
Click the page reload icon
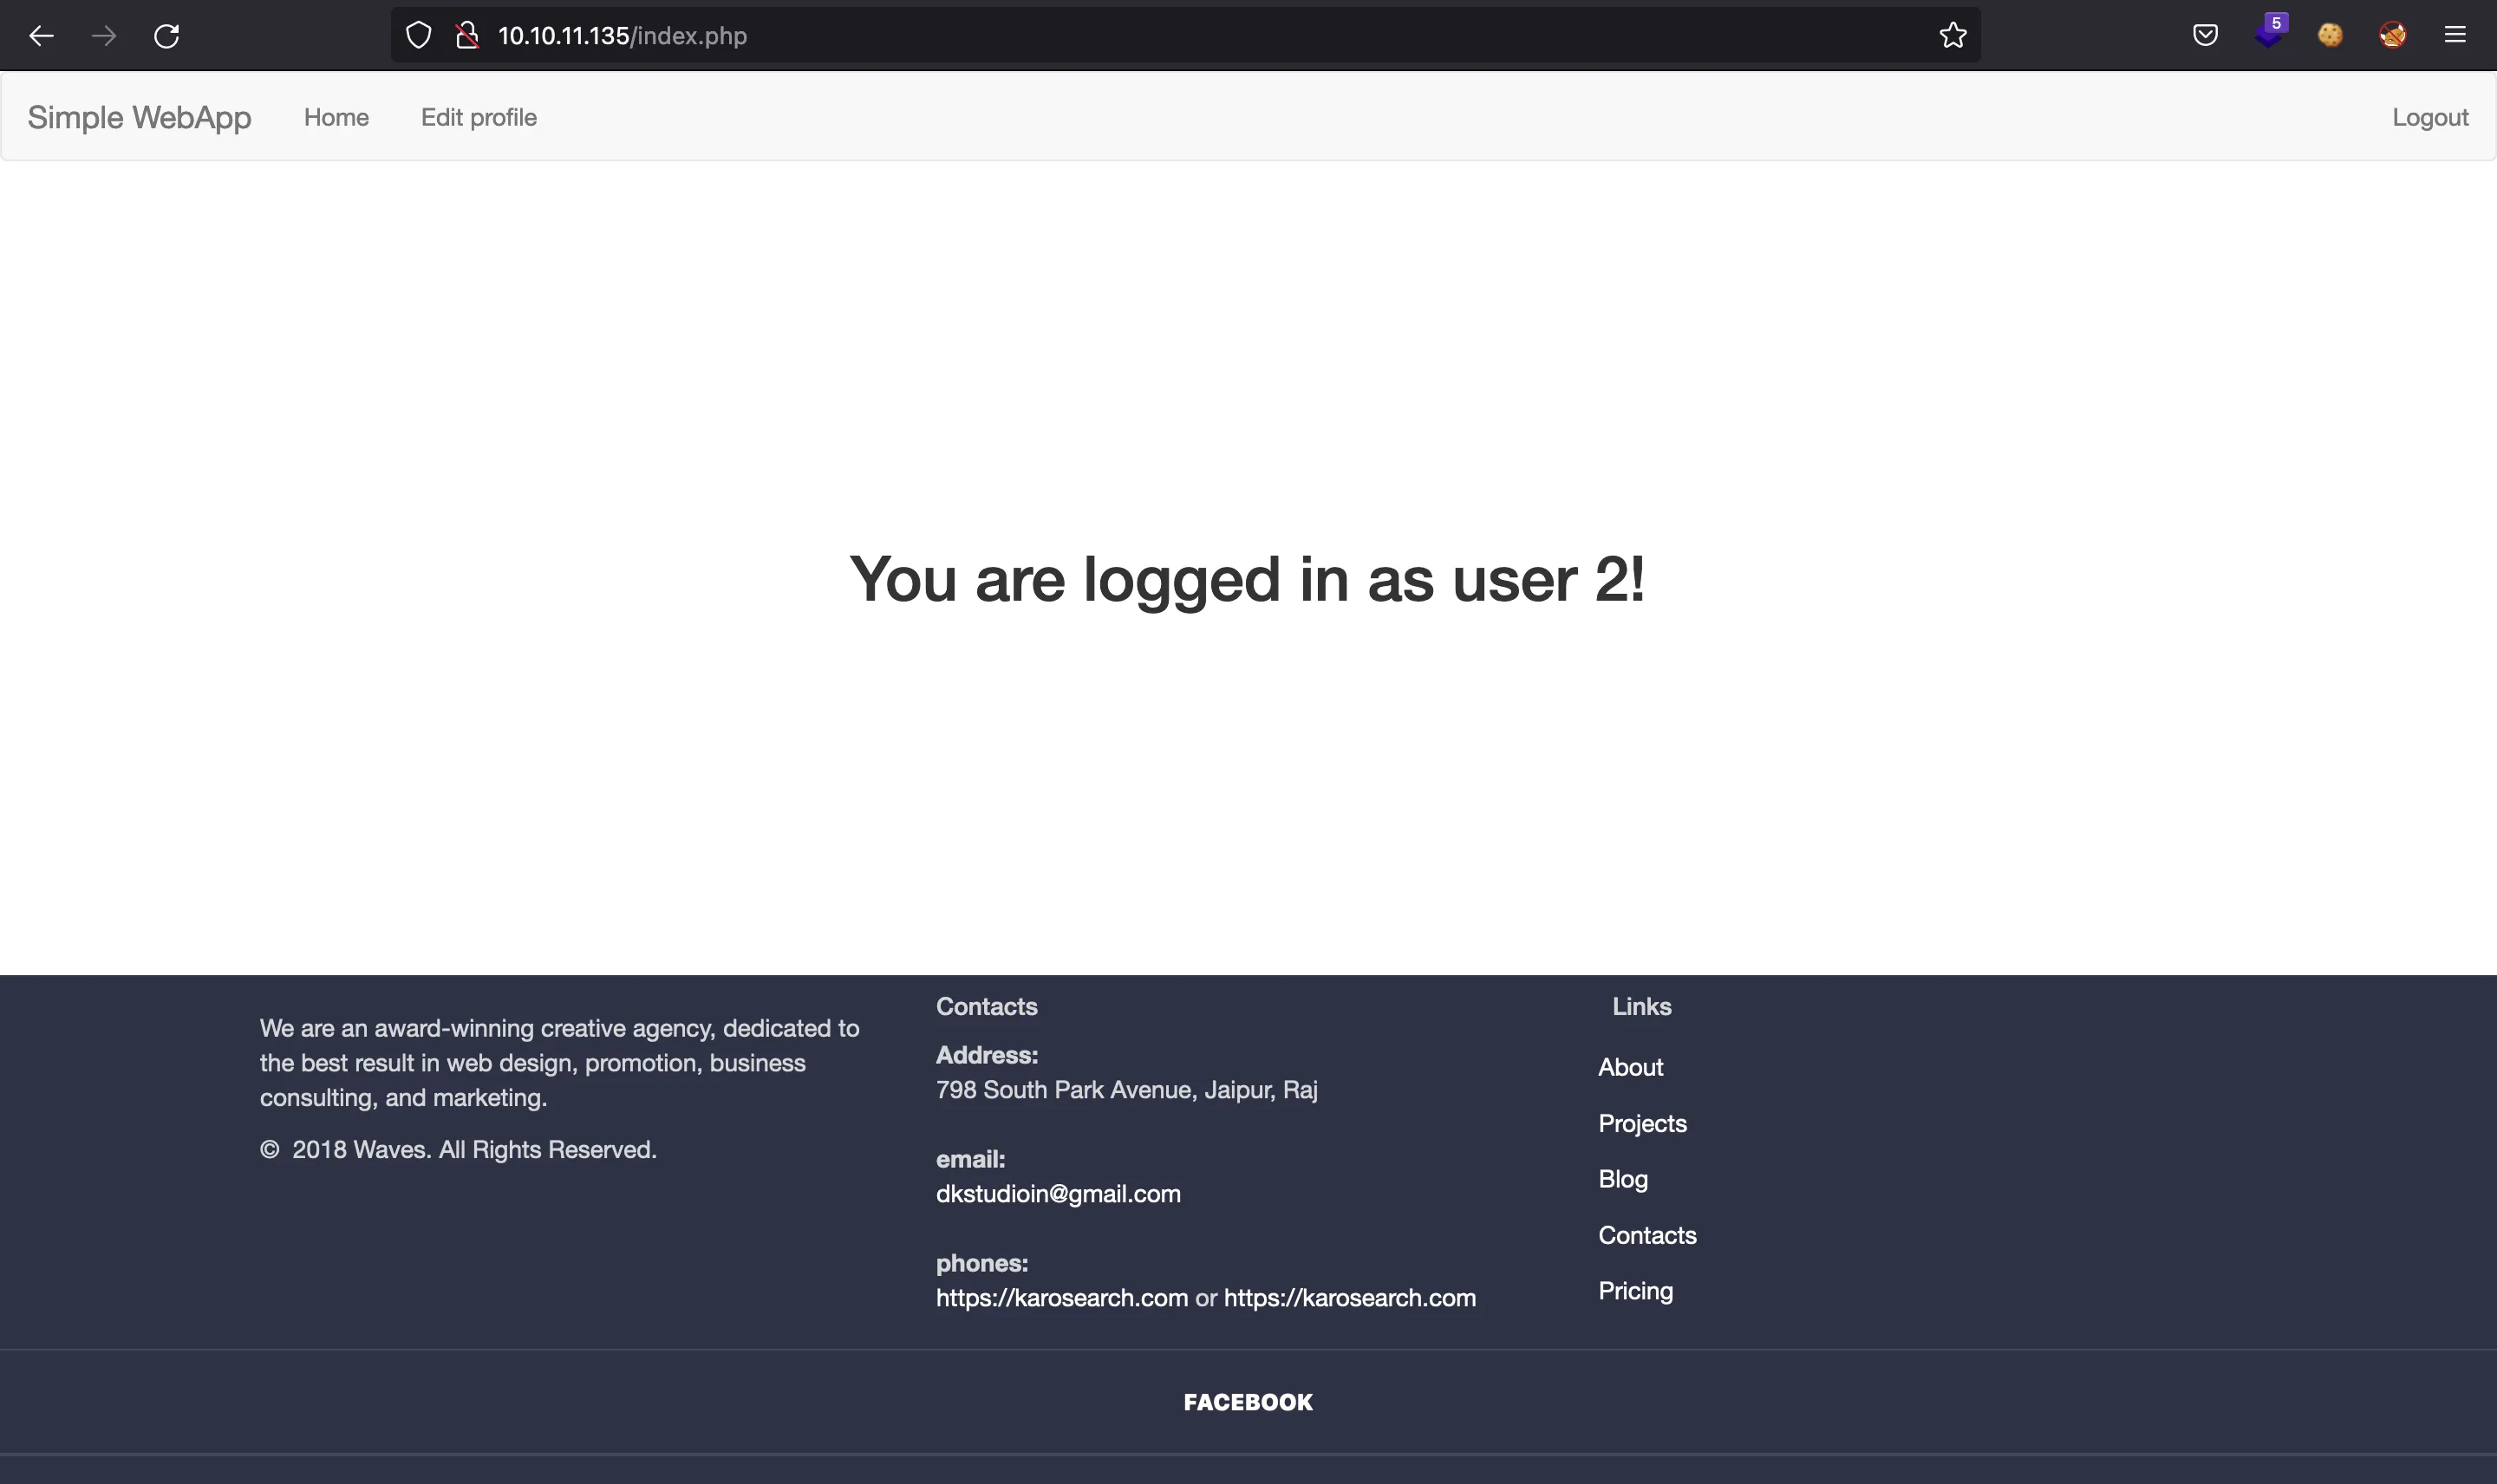(x=166, y=34)
